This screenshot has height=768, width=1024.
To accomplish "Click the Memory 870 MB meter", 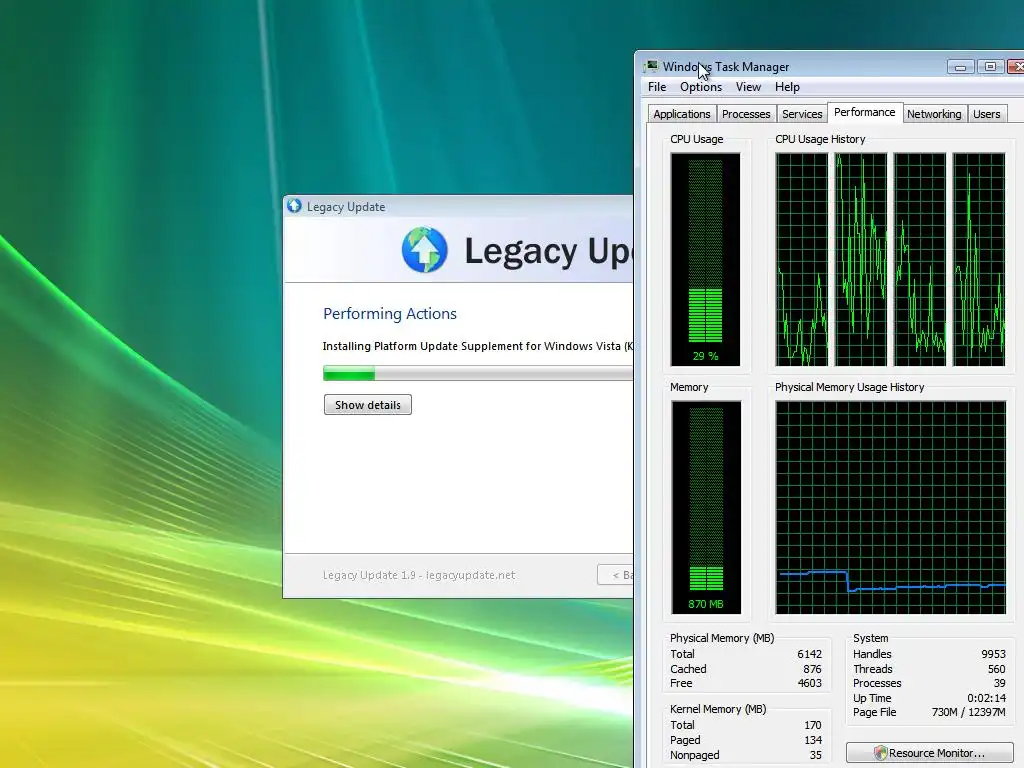I will (706, 507).
